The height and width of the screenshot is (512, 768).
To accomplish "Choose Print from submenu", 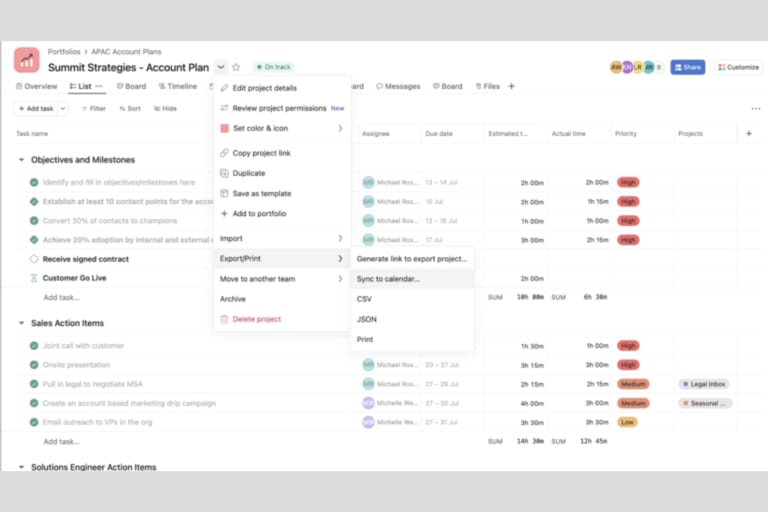I will (412, 339).
